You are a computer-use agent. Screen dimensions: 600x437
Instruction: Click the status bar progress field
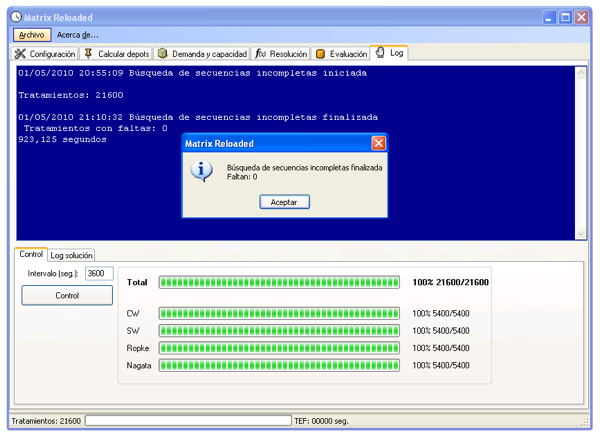click(187, 421)
